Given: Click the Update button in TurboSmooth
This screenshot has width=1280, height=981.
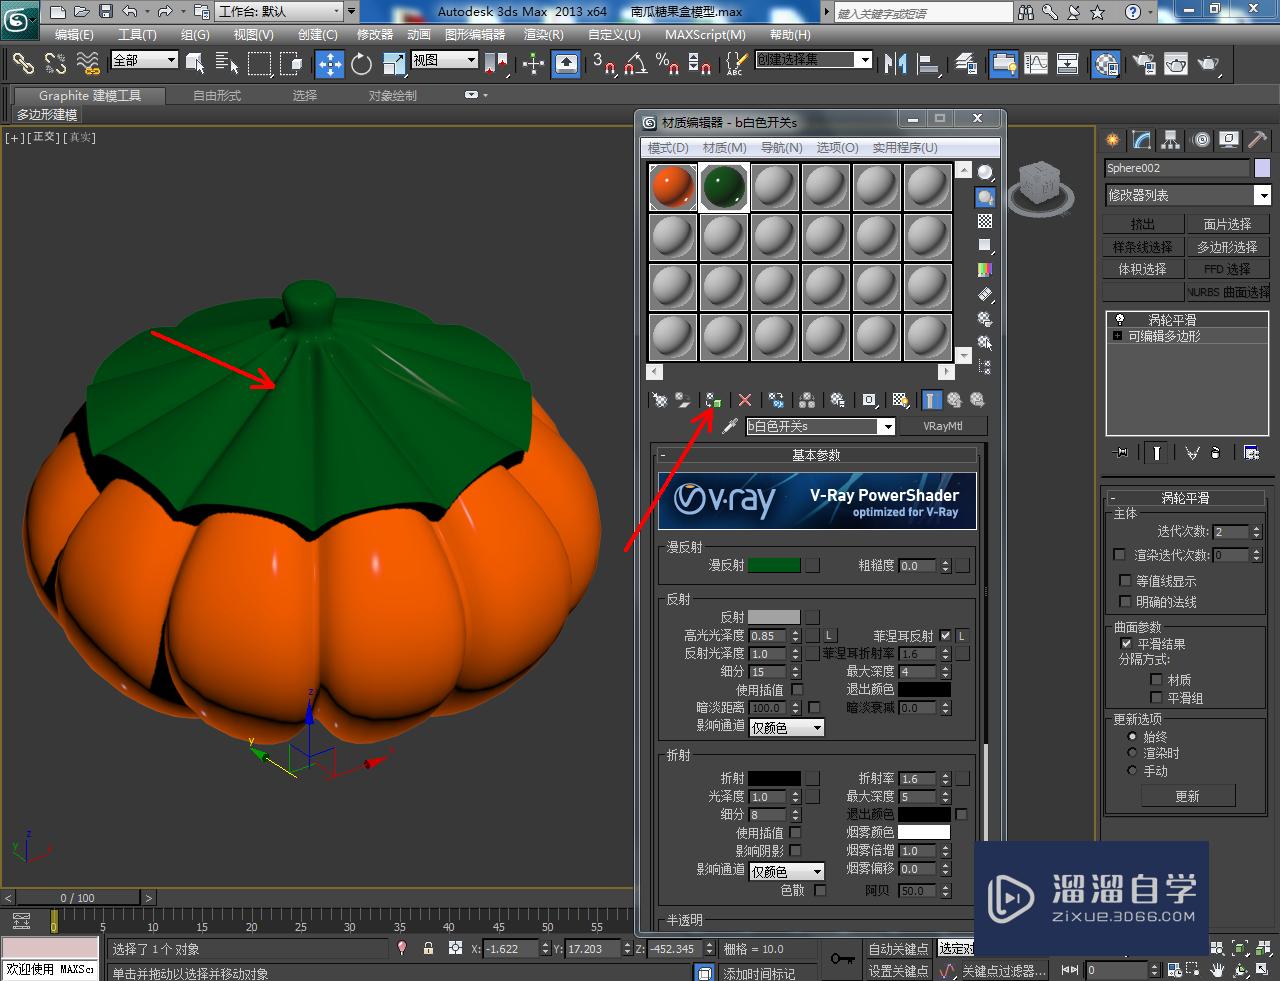Looking at the screenshot, I should click(1188, 796).
